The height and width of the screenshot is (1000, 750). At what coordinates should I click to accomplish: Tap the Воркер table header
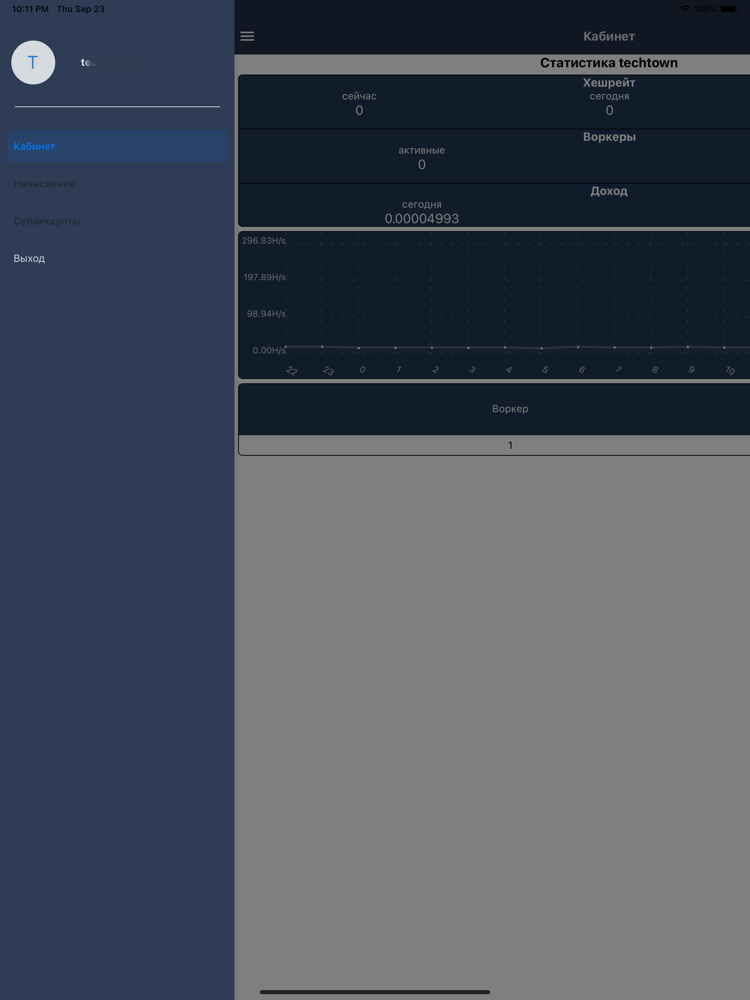[x=510, y=409]
